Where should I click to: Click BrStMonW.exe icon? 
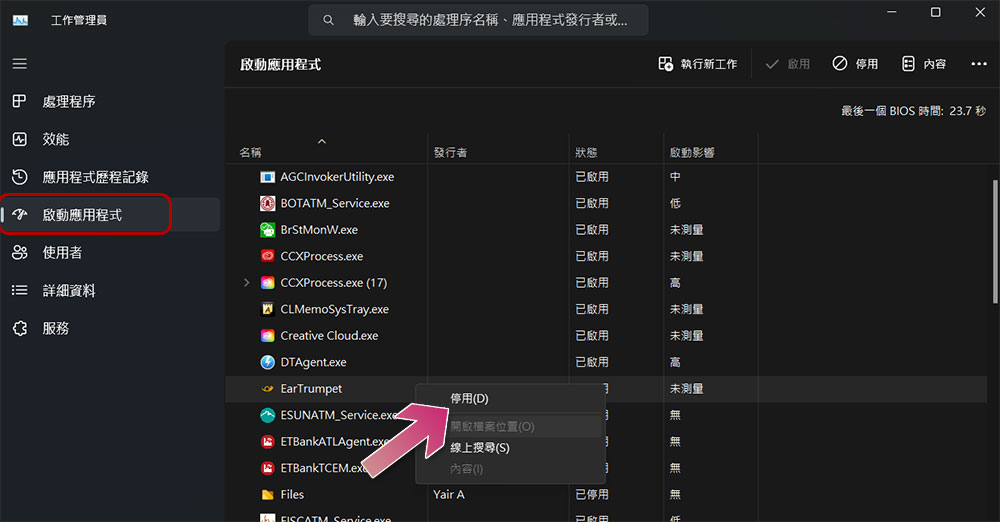268,230
